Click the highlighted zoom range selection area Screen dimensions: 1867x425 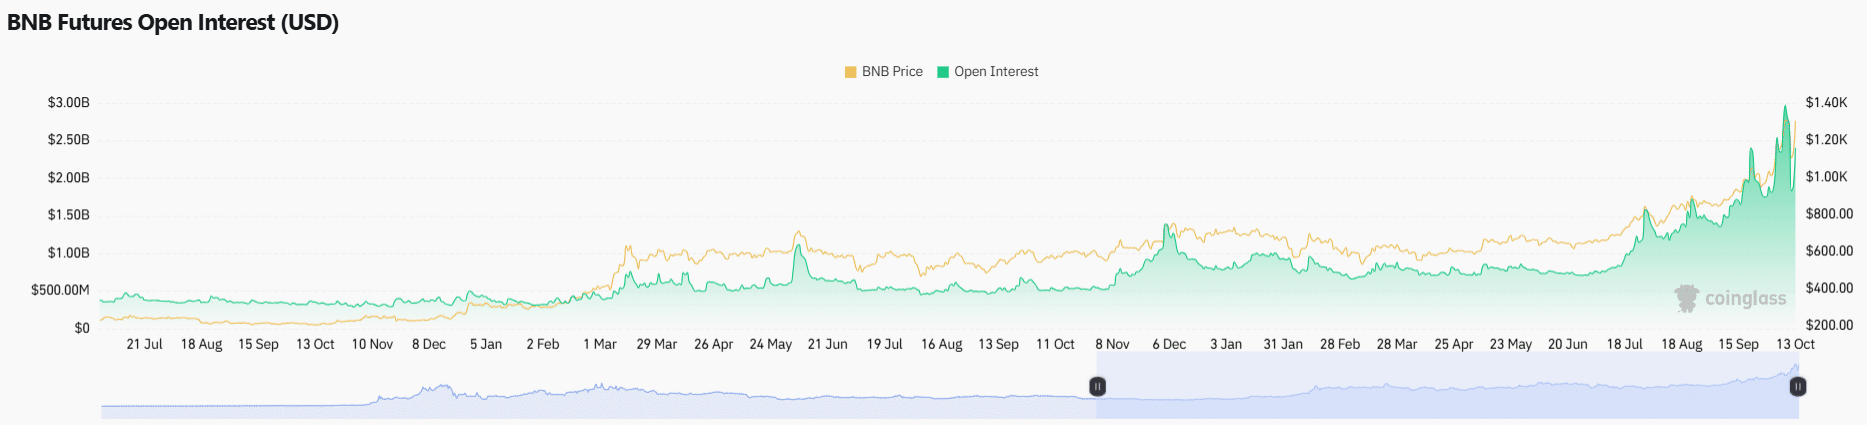[x=1447, y=386]
